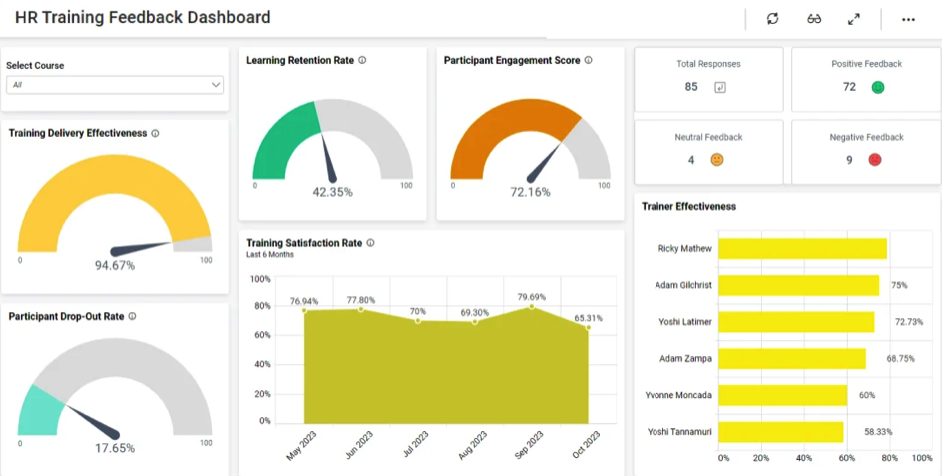Open the glasses view mode icon
The width and height of the screenshot is (942, 476).
tap(814, 19)
